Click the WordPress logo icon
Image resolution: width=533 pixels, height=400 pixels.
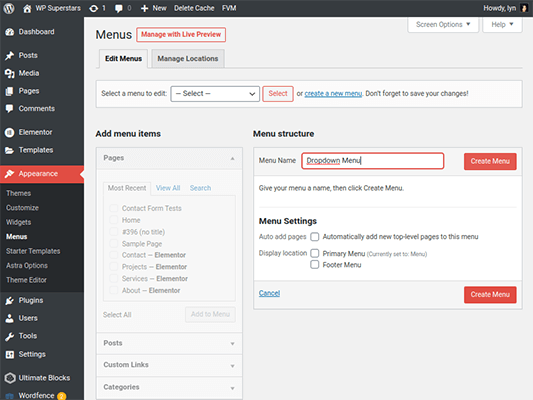pyautogui.click(x=9, y=8)
